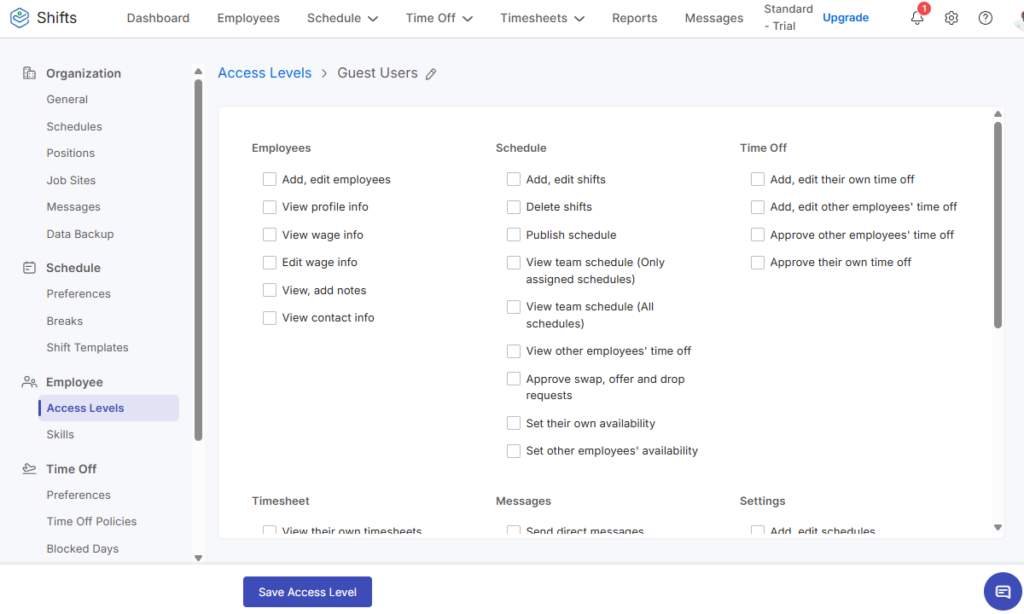Open Blocked Days settings
The height and width of the screenshot is (614, 1024).
pos(82,549)
